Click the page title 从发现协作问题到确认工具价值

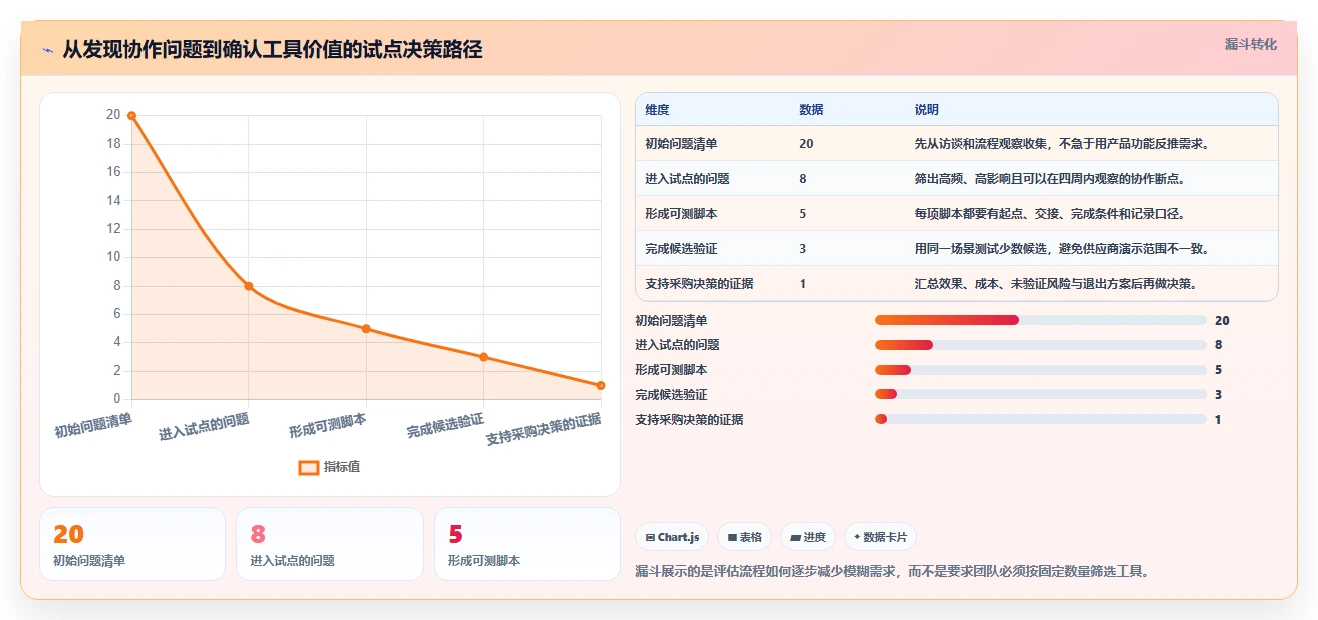pyautogui.click(x=272, y=50)
